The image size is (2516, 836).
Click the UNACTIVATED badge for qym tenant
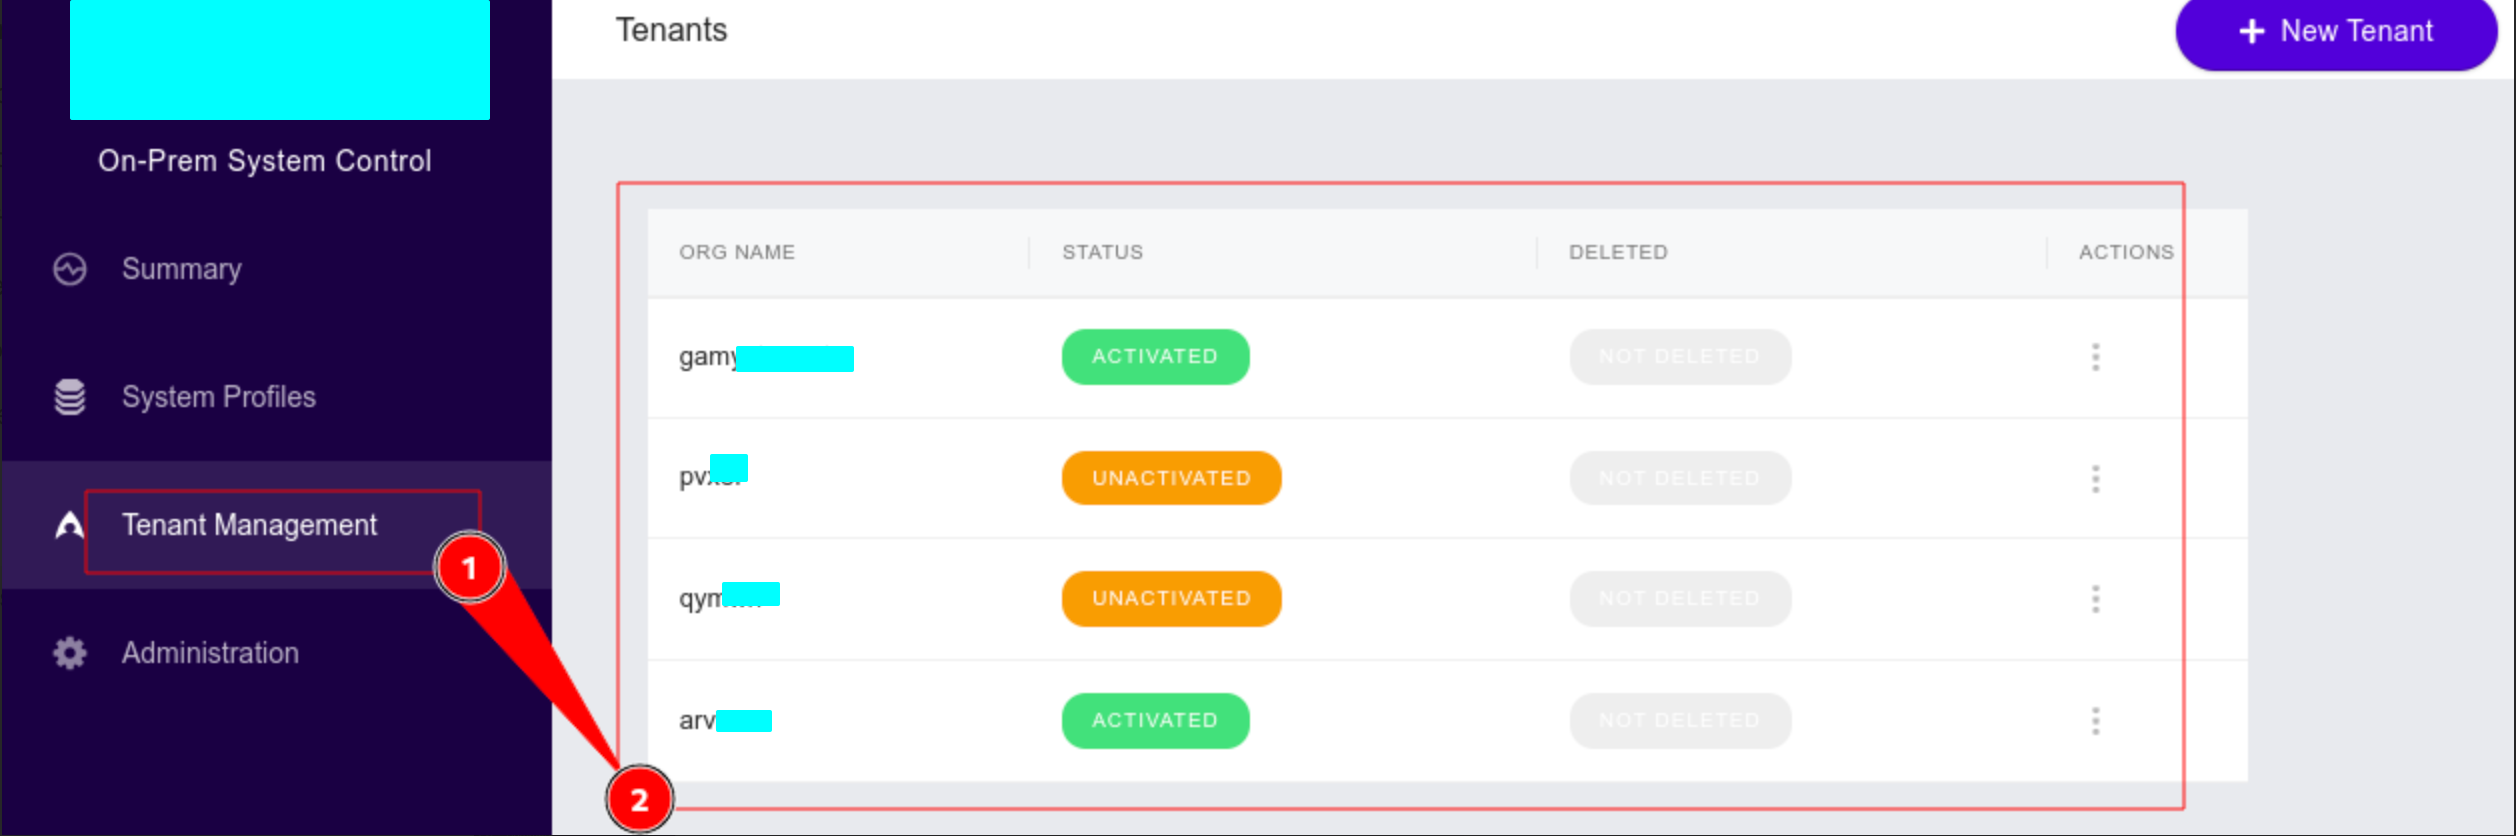pos(1171,599)
